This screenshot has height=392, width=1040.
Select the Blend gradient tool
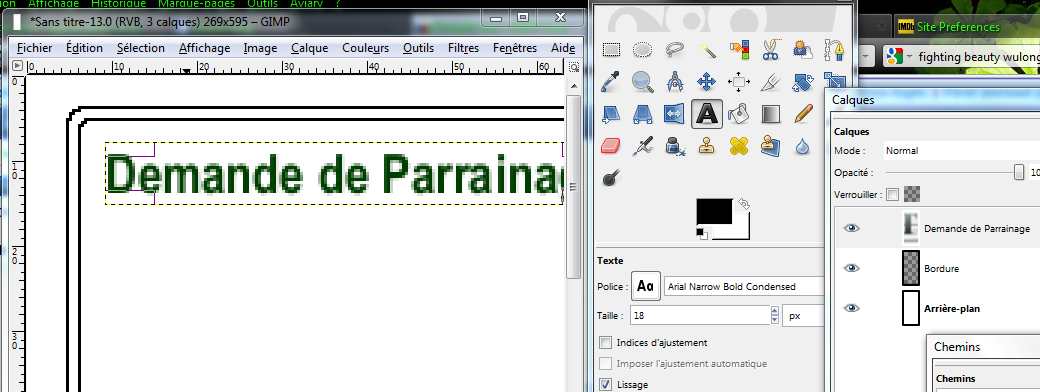pos(771,114)
